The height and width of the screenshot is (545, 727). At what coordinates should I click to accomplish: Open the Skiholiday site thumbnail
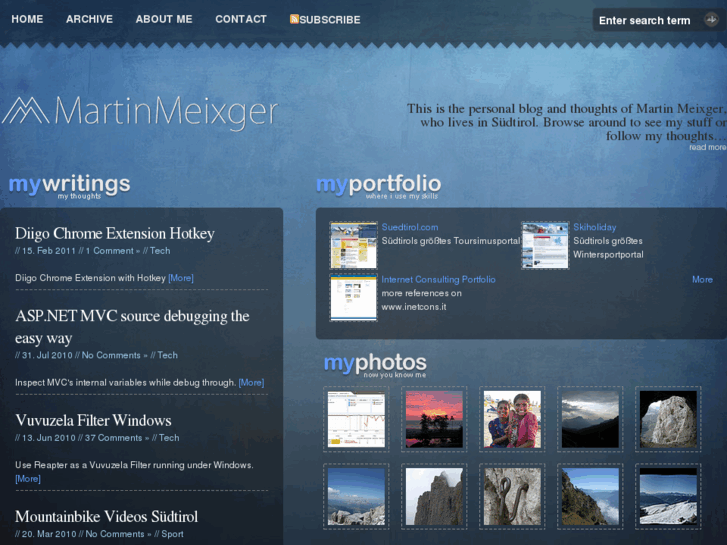[545, 245]
